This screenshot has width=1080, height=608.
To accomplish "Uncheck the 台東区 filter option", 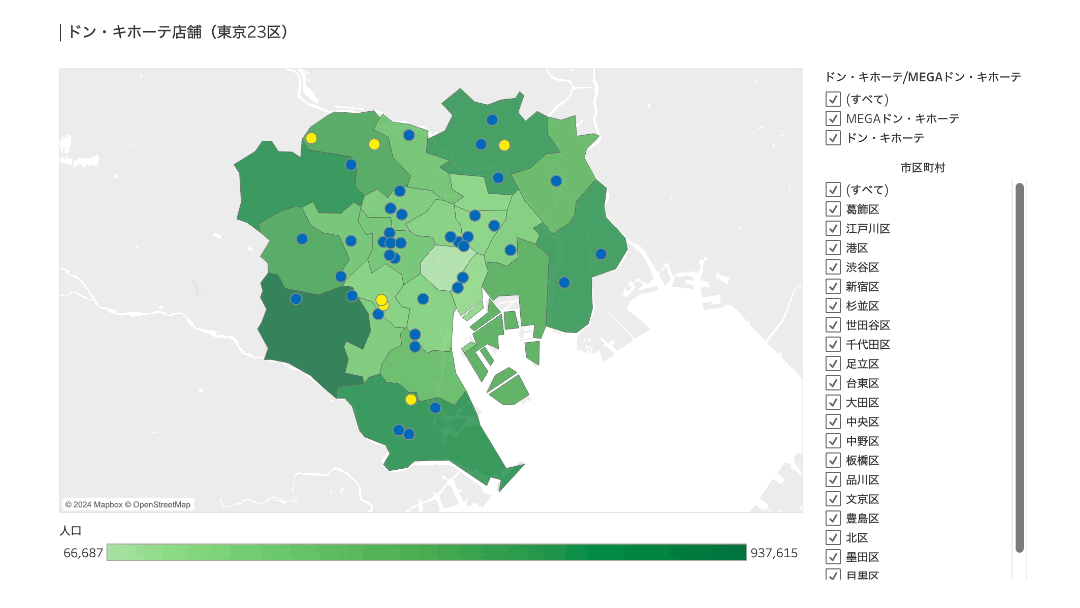I will 833,383.
